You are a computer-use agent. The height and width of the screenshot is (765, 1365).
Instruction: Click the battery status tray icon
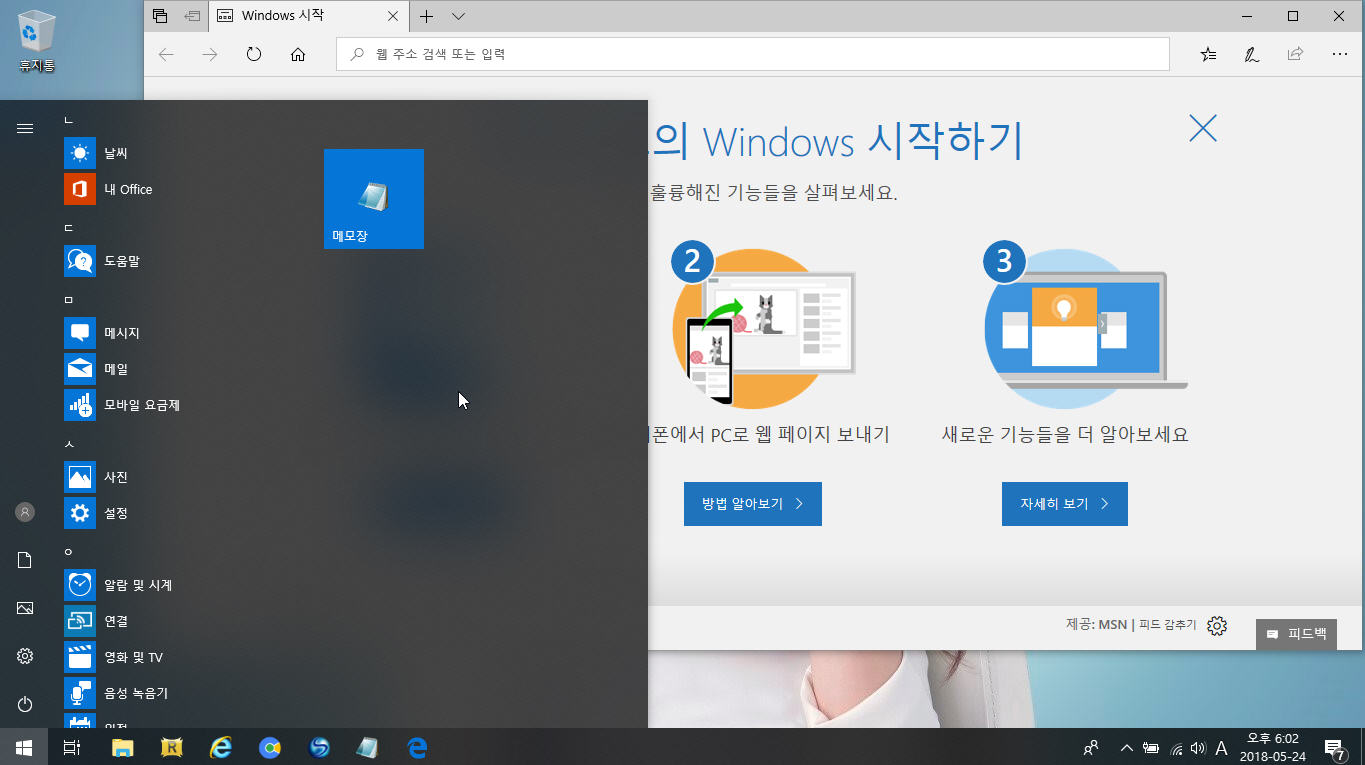coord(1151,747)
